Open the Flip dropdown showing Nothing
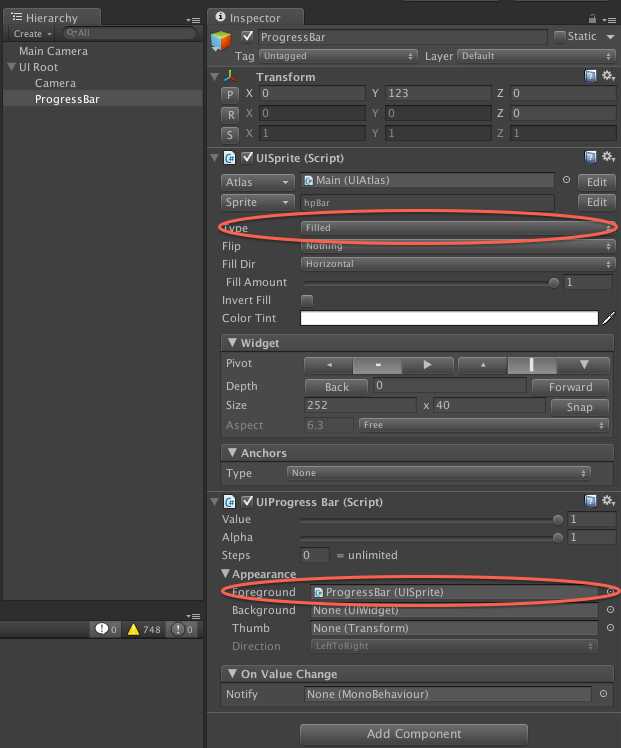621x748 pixels. point(458,246)
